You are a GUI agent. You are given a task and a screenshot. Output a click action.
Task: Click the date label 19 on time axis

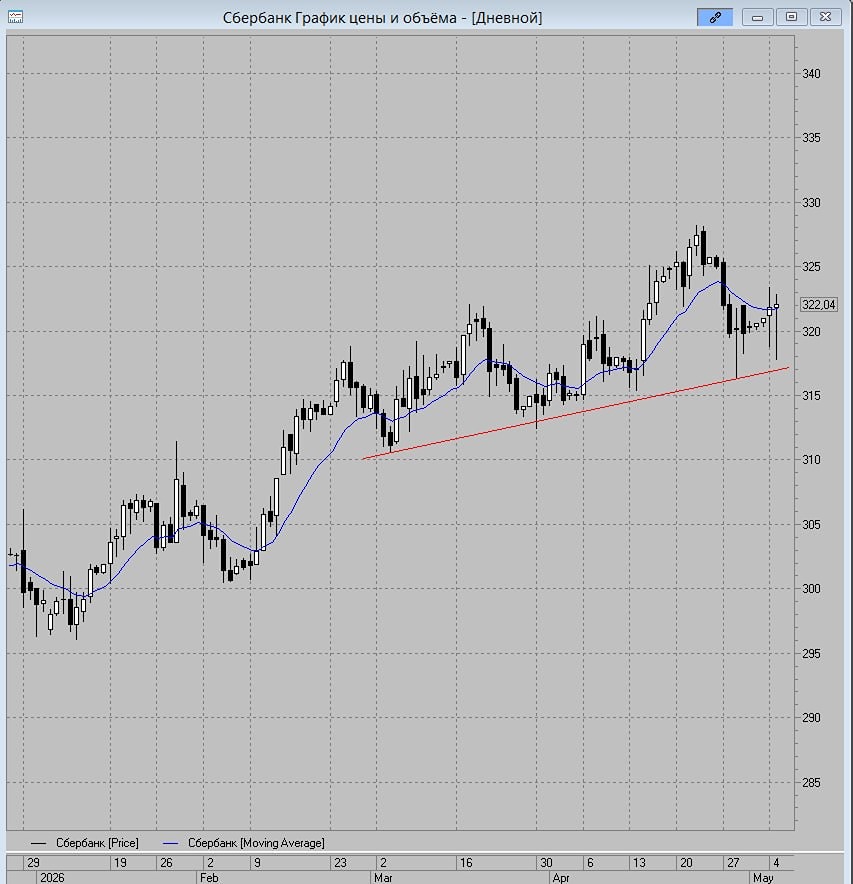click(x=120, y=863)
